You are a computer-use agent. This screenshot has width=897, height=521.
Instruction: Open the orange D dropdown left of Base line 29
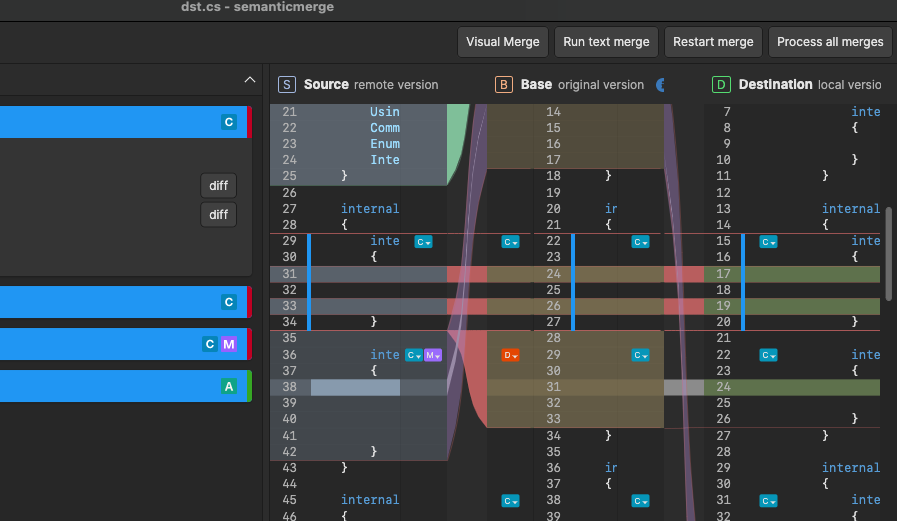[x=510, y=355]
